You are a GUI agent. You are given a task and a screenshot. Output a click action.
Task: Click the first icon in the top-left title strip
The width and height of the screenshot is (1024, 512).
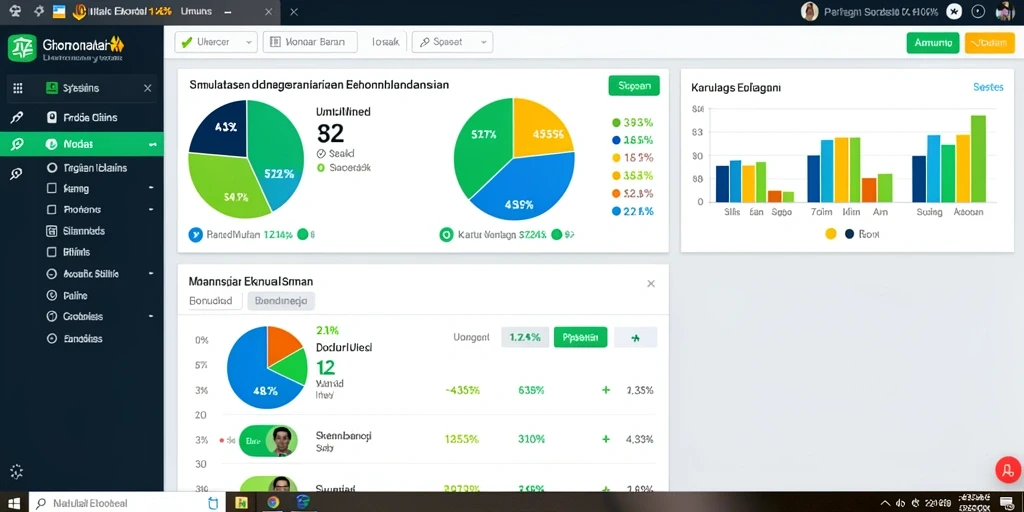click(x=16, y=11)
